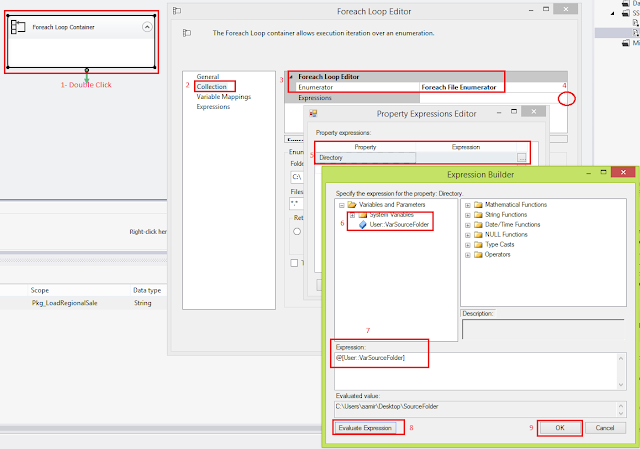Image resolution: width=640 pixels, height=449 pixels.
Task: Click Mathematical Functions folder icon
Action: [x=478, y=204]
